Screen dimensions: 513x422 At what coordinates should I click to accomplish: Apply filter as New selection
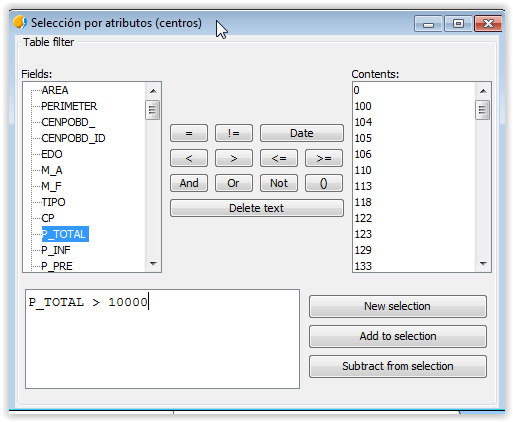398,306
